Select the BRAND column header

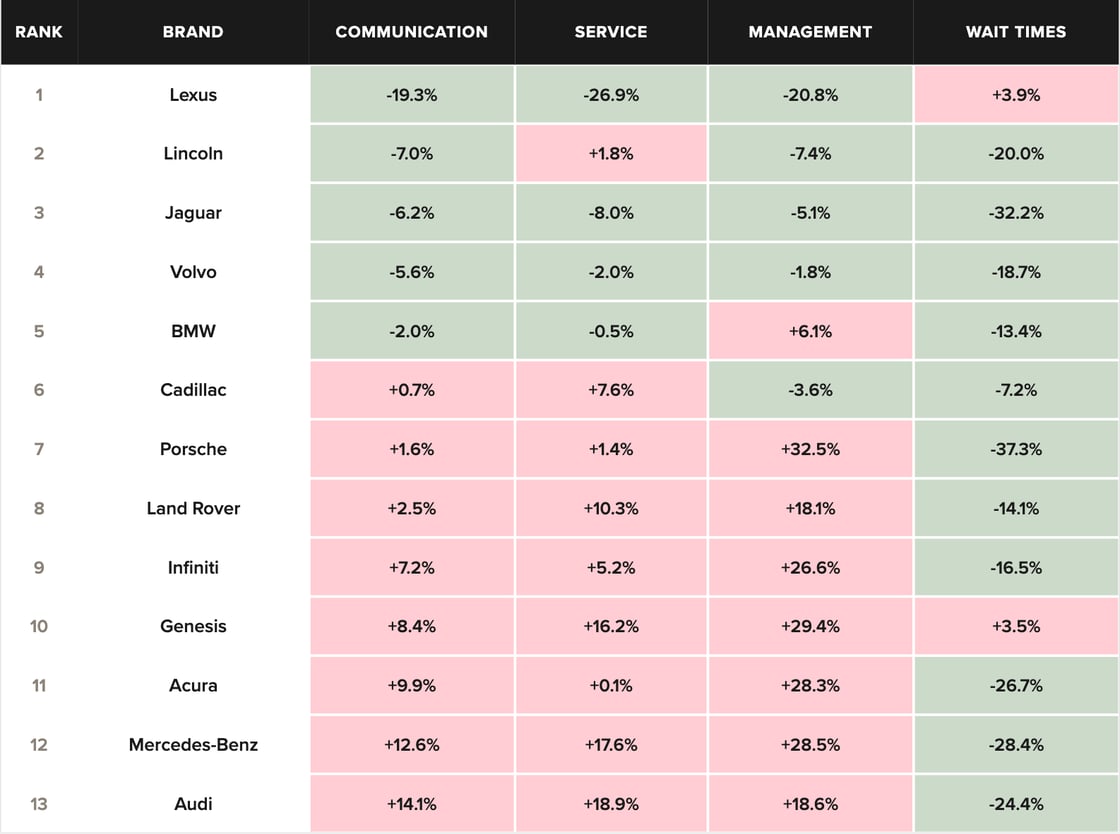point(193,32)
